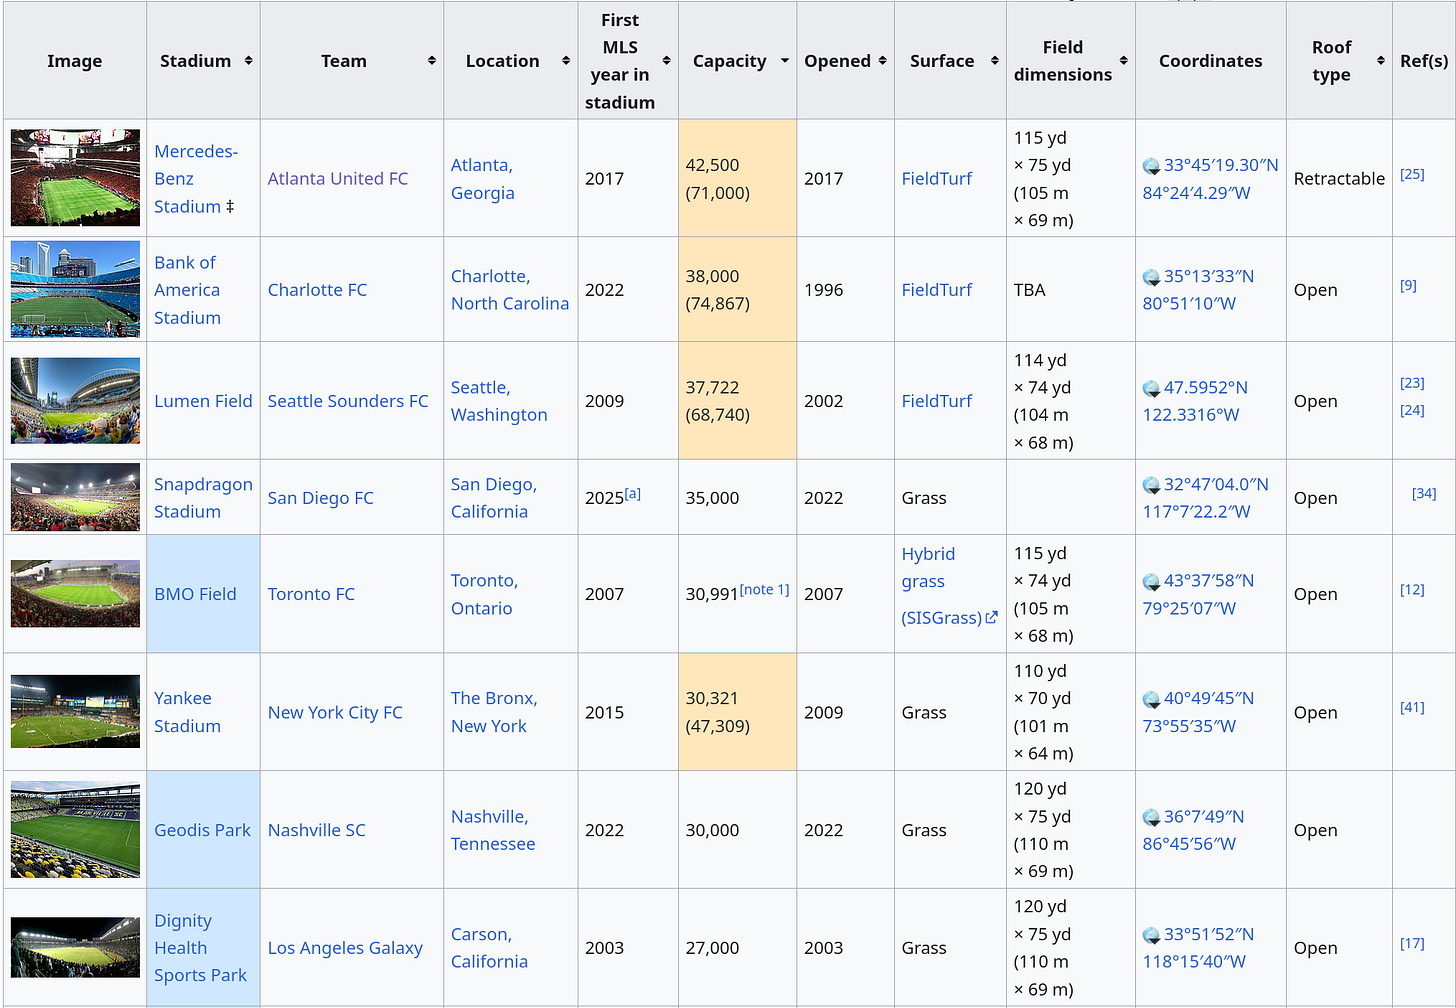The height and width of the screenshot is (1008, 1456).
Task: Open the Atlanta, Georgia location link
Action: tap(483, 178)
